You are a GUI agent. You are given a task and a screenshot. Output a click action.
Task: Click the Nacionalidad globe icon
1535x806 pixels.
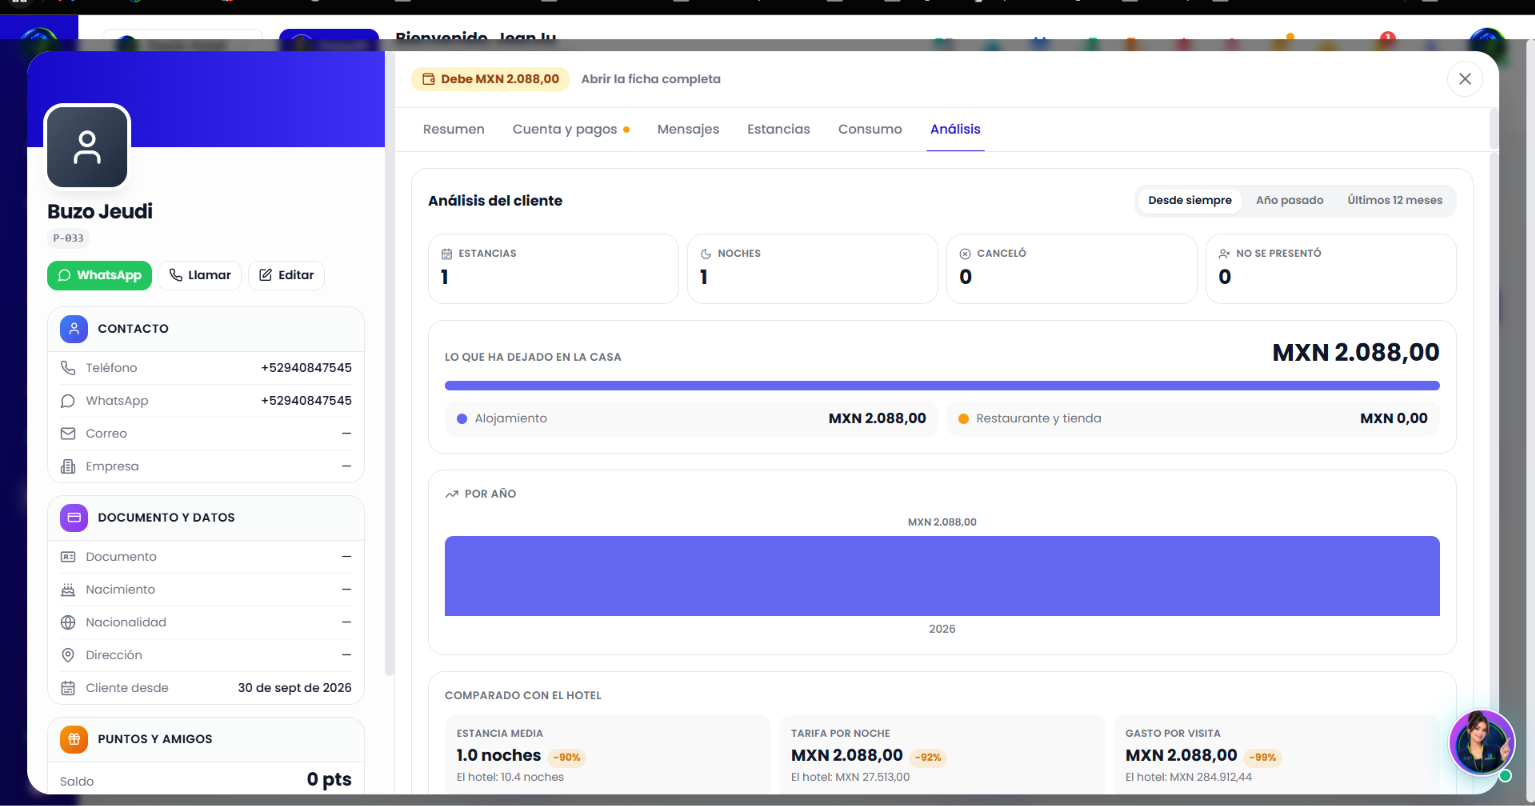(x=68, y=622)
